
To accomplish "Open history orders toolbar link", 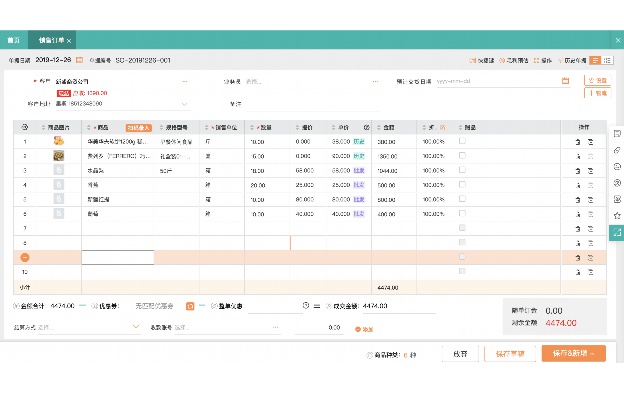I will [572, 60].
